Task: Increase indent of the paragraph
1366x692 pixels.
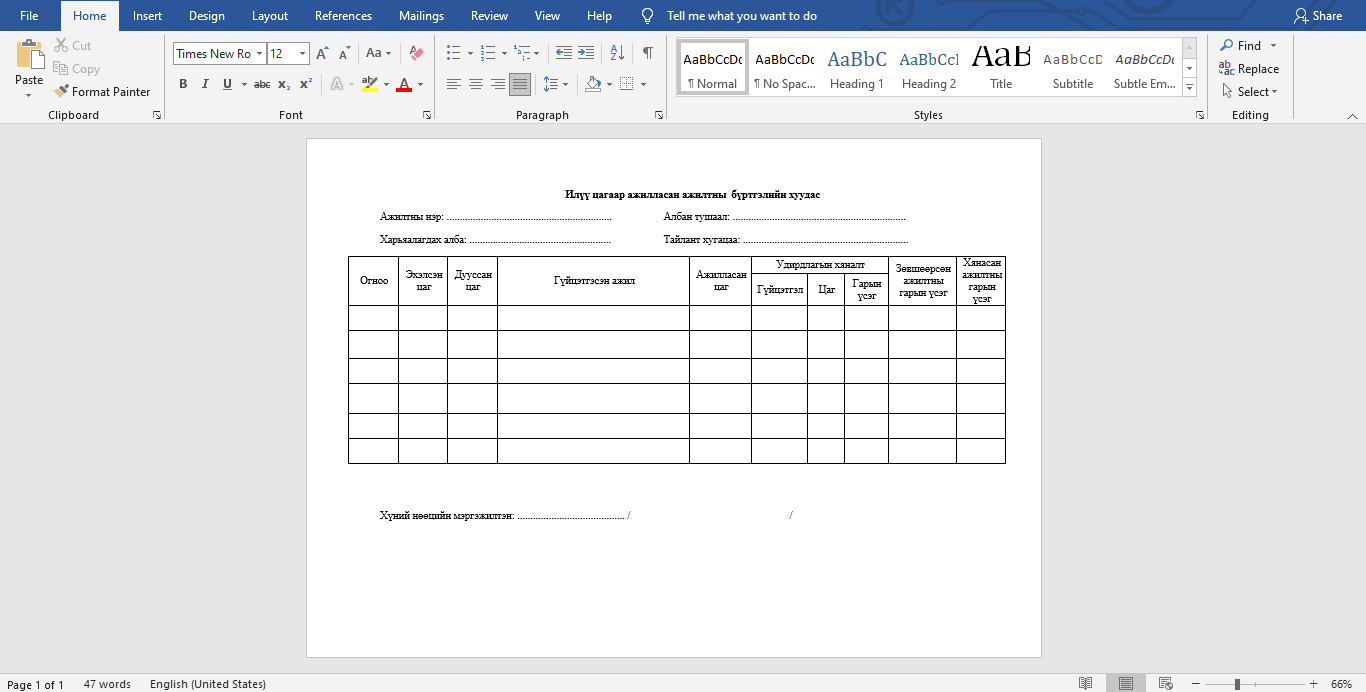Action: point(586,53)
